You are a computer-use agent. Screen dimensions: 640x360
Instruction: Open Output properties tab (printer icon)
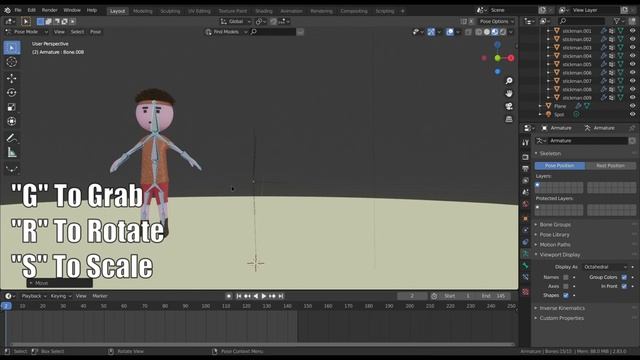[x=525, y=168]
